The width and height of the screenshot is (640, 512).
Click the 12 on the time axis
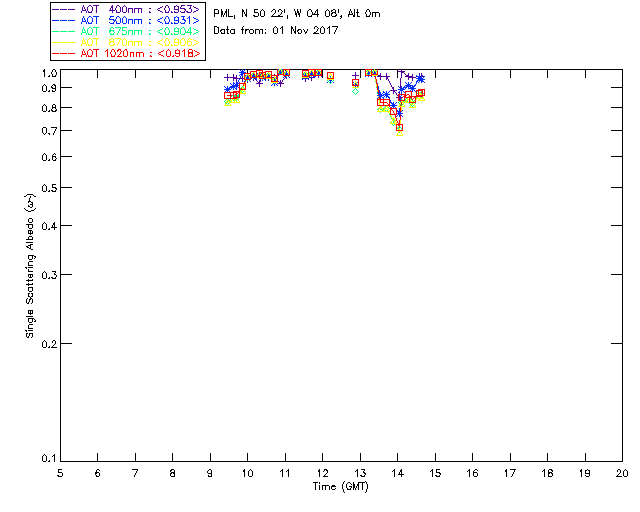pyautogui.click(x=322, y=473)
